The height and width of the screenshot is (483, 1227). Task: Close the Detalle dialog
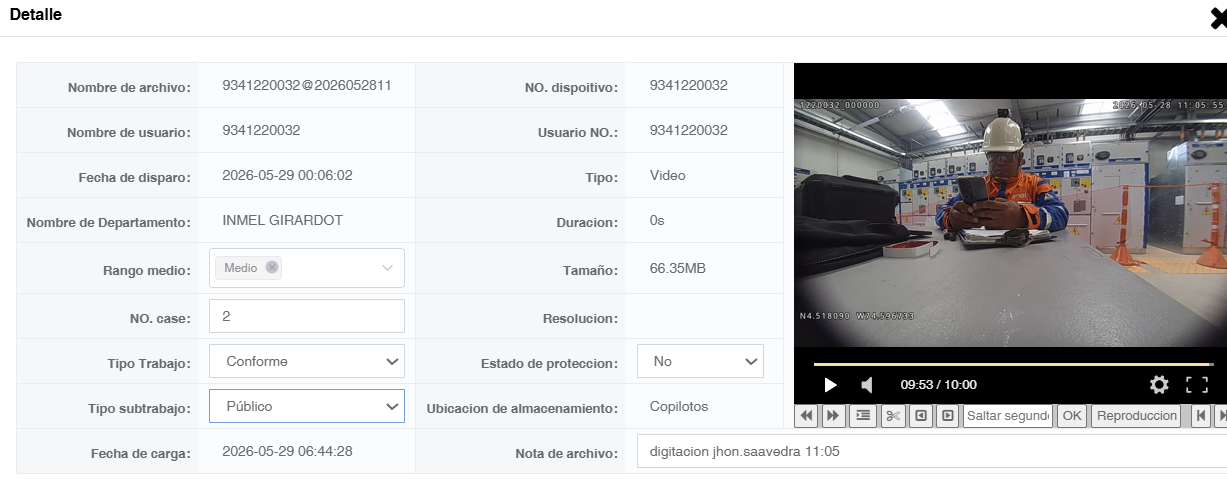[1218, 17]
